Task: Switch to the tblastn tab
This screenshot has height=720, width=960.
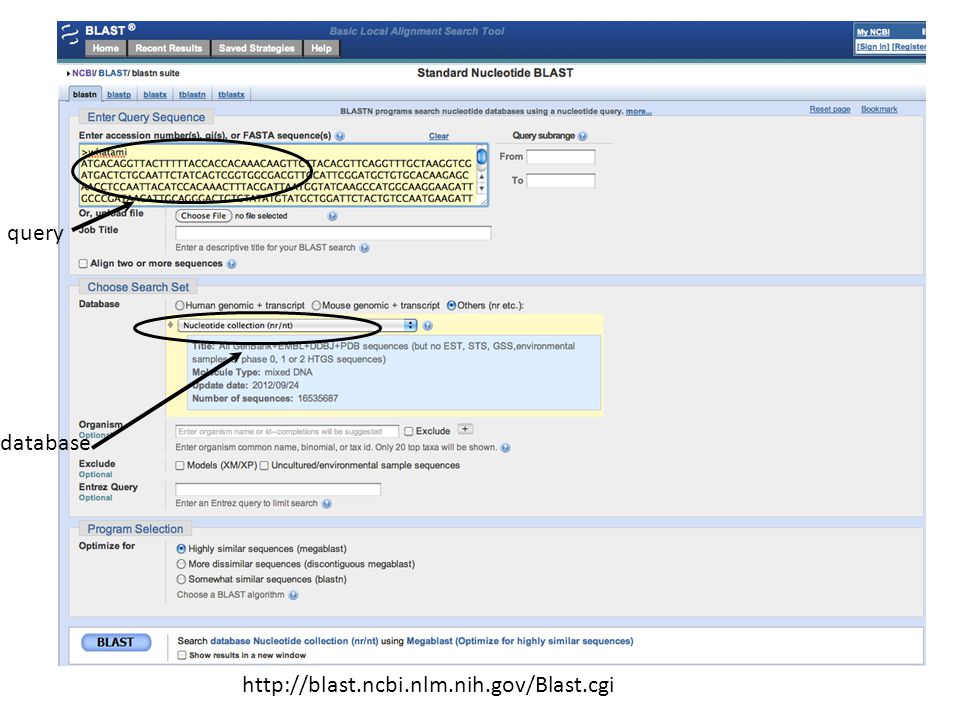Action: 192,95
